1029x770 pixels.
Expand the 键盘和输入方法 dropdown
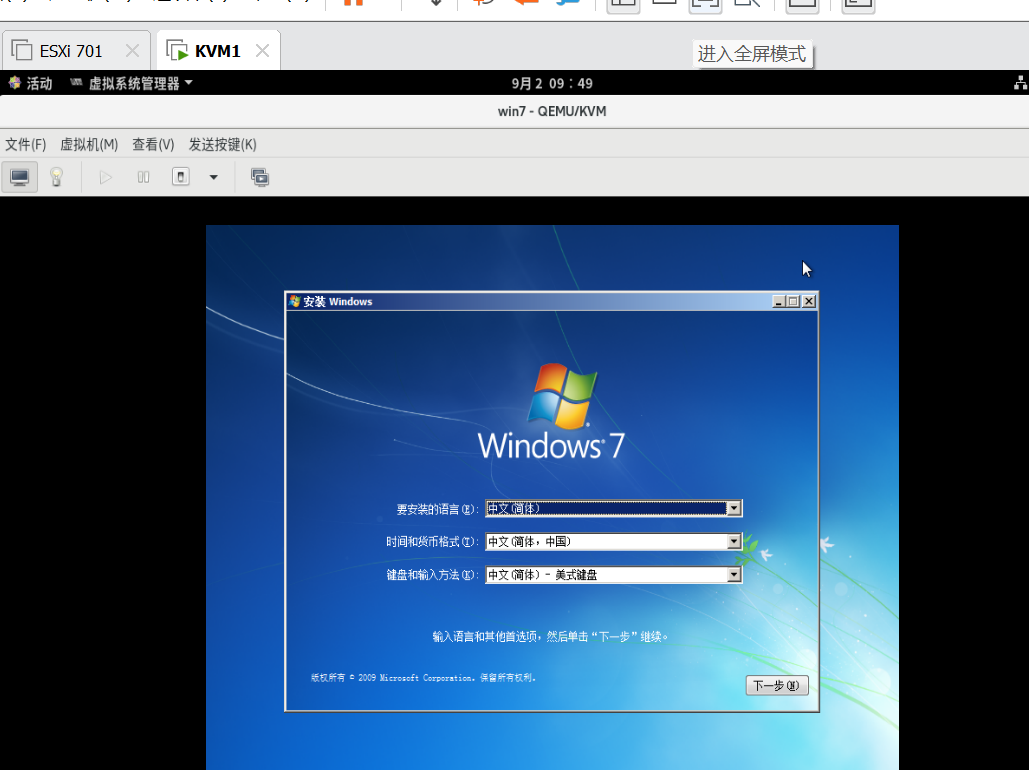click(x=734, y=575)
